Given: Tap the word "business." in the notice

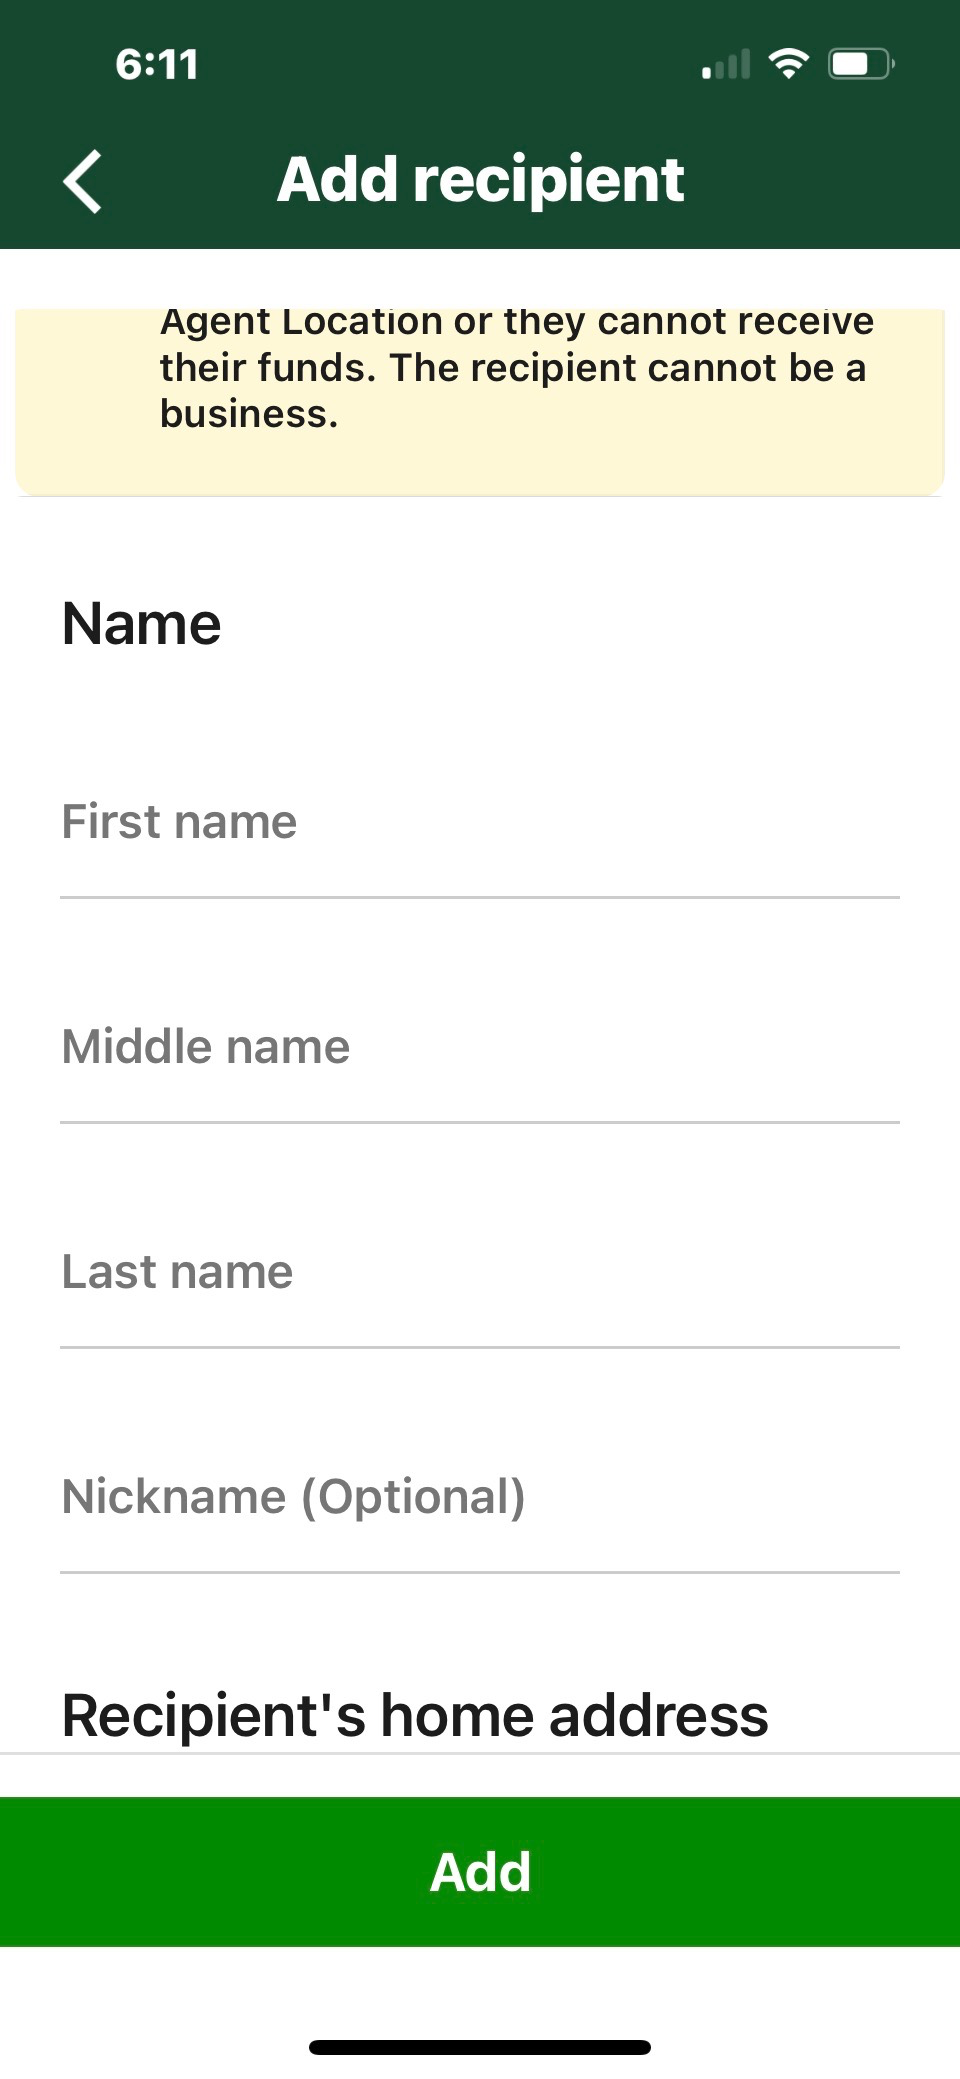Looking at the screenshot, I should (249, 414).
